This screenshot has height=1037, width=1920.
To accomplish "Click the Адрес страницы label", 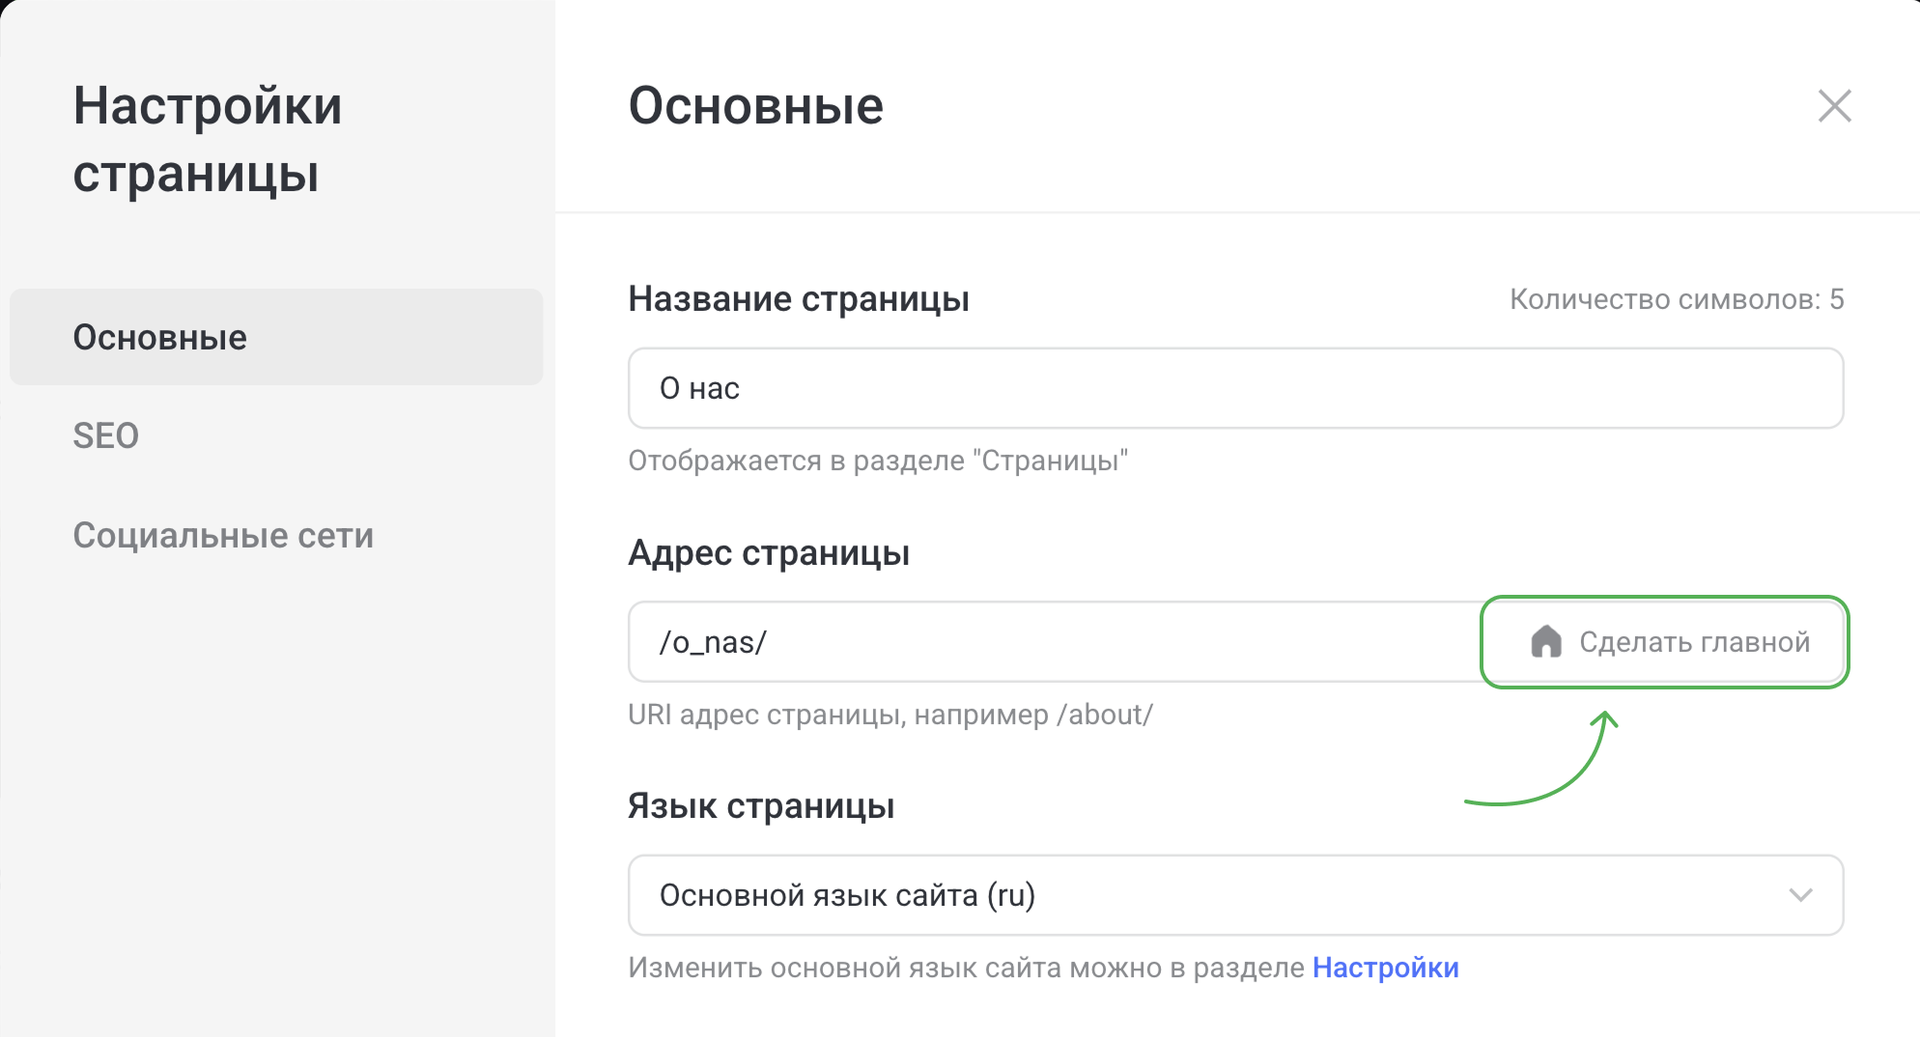I will pos(768,553).
